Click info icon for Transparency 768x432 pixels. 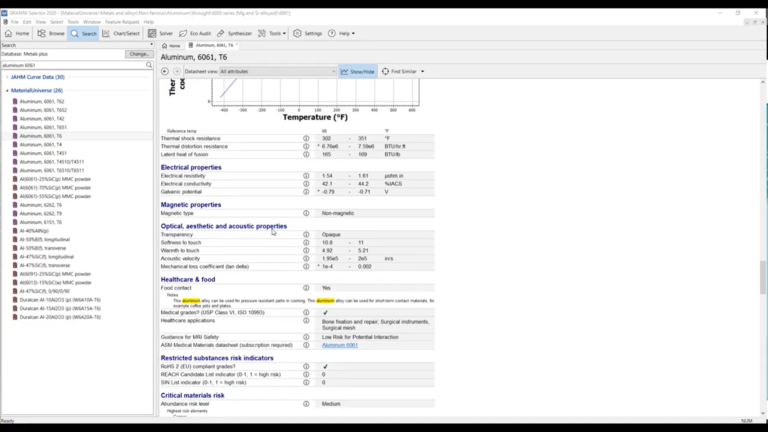[306, 235]
